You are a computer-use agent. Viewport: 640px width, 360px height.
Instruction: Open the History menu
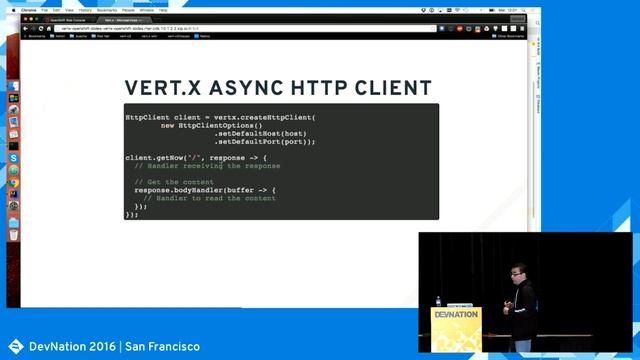click(x=85, y=10)
